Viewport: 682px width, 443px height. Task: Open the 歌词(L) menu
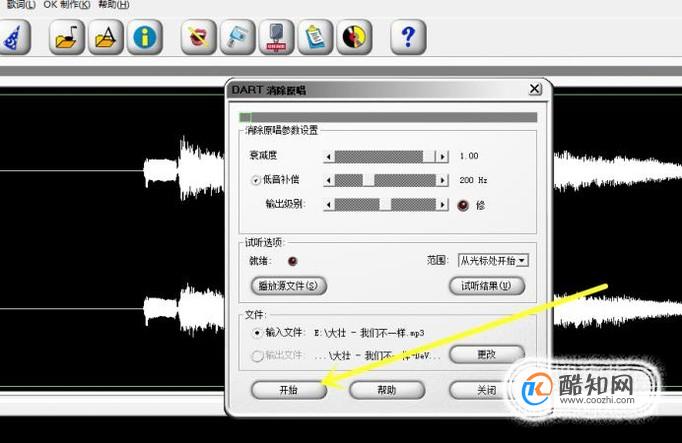click(x=20, y=4)
